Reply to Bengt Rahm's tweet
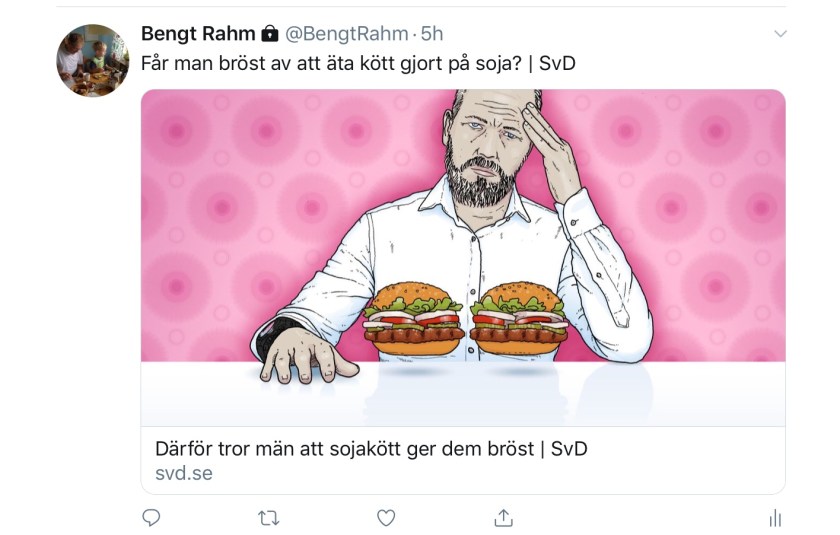This screenshot has height=535, width=840. 152,518
